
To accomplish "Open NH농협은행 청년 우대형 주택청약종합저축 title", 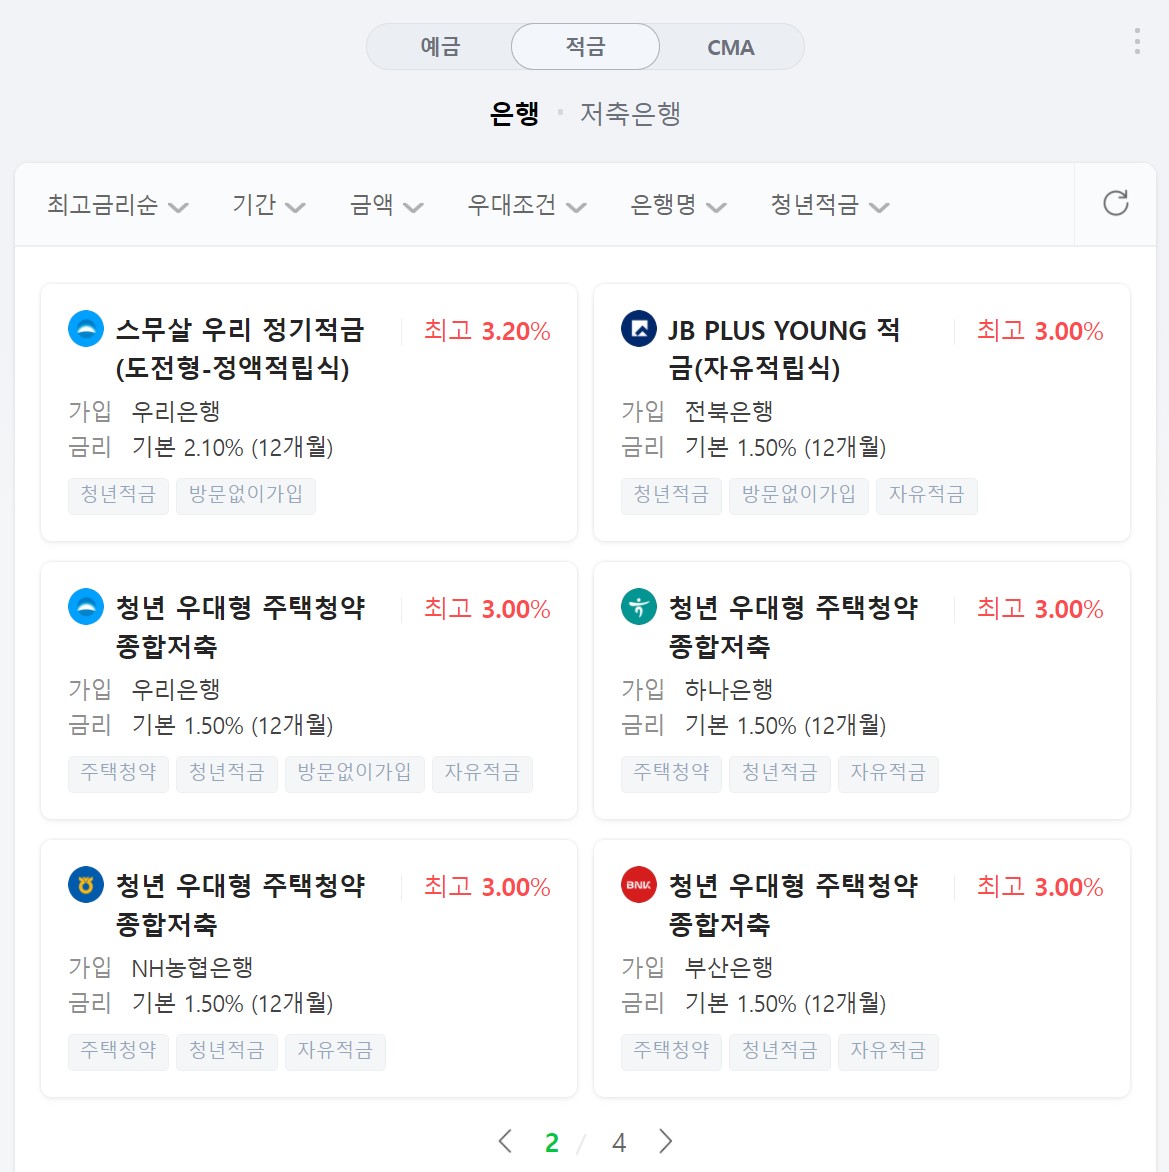I will (240, 904).
